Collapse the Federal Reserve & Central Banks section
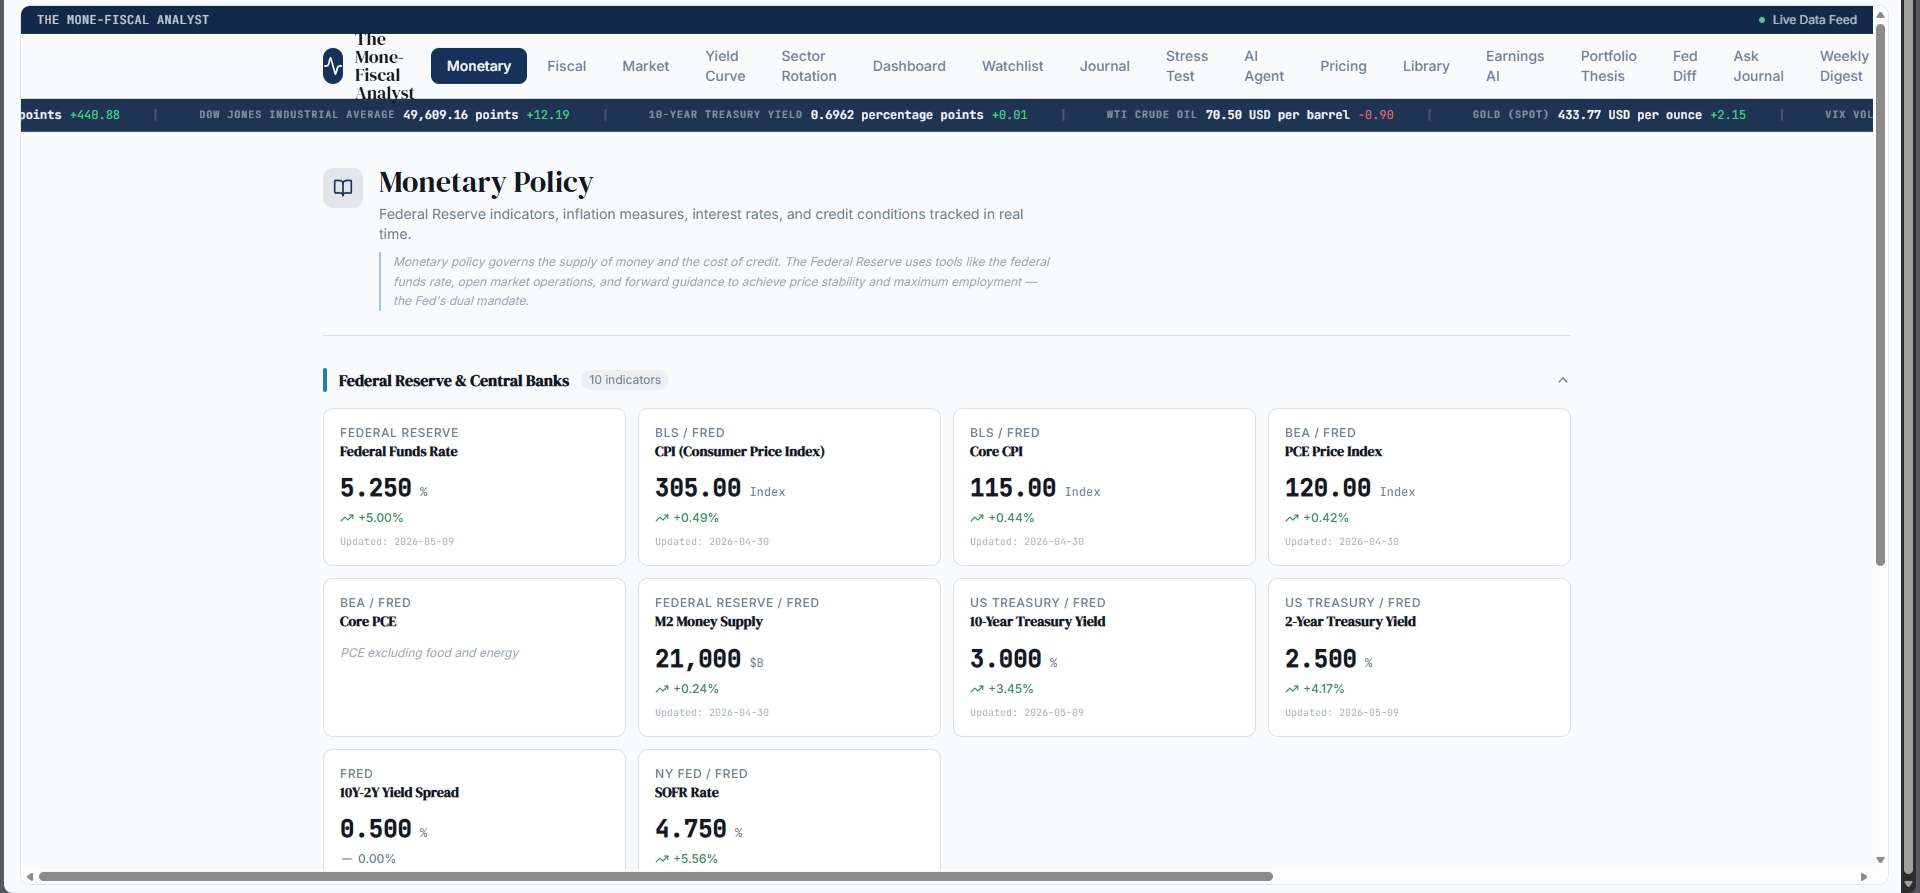 pyautogui.click(x=1563, y=380)
